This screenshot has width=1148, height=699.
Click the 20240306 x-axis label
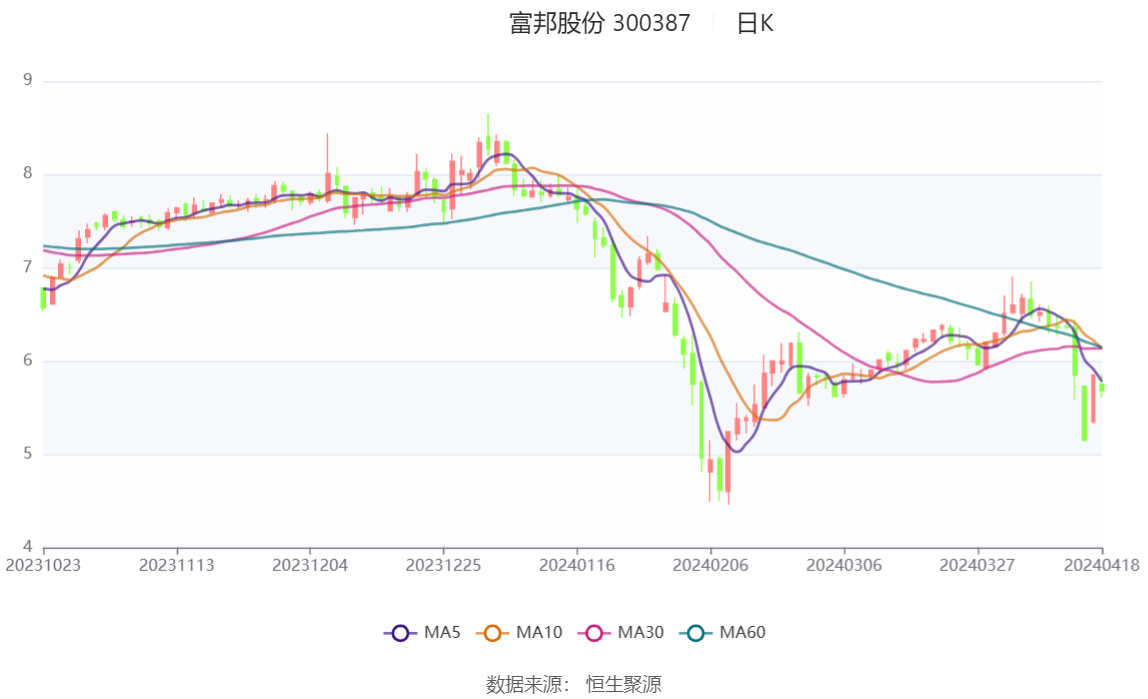[844, 566]
